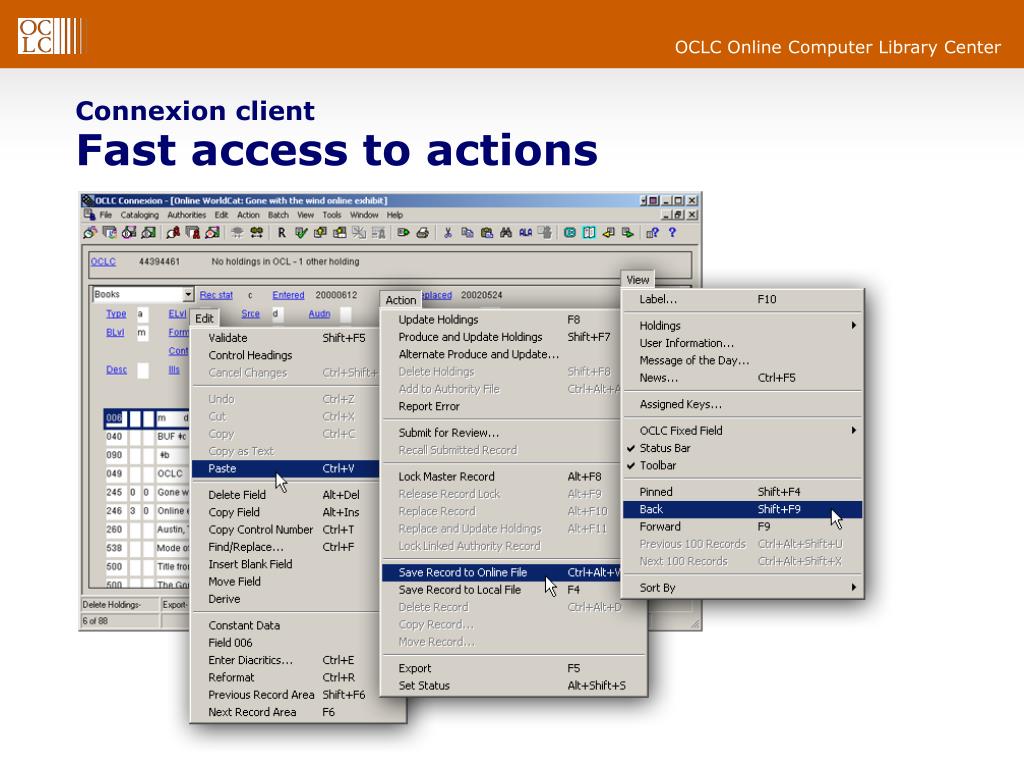Screen dimensions: 1024x768
Task: Choose Save Record to Local File
Action: (501, 590)
